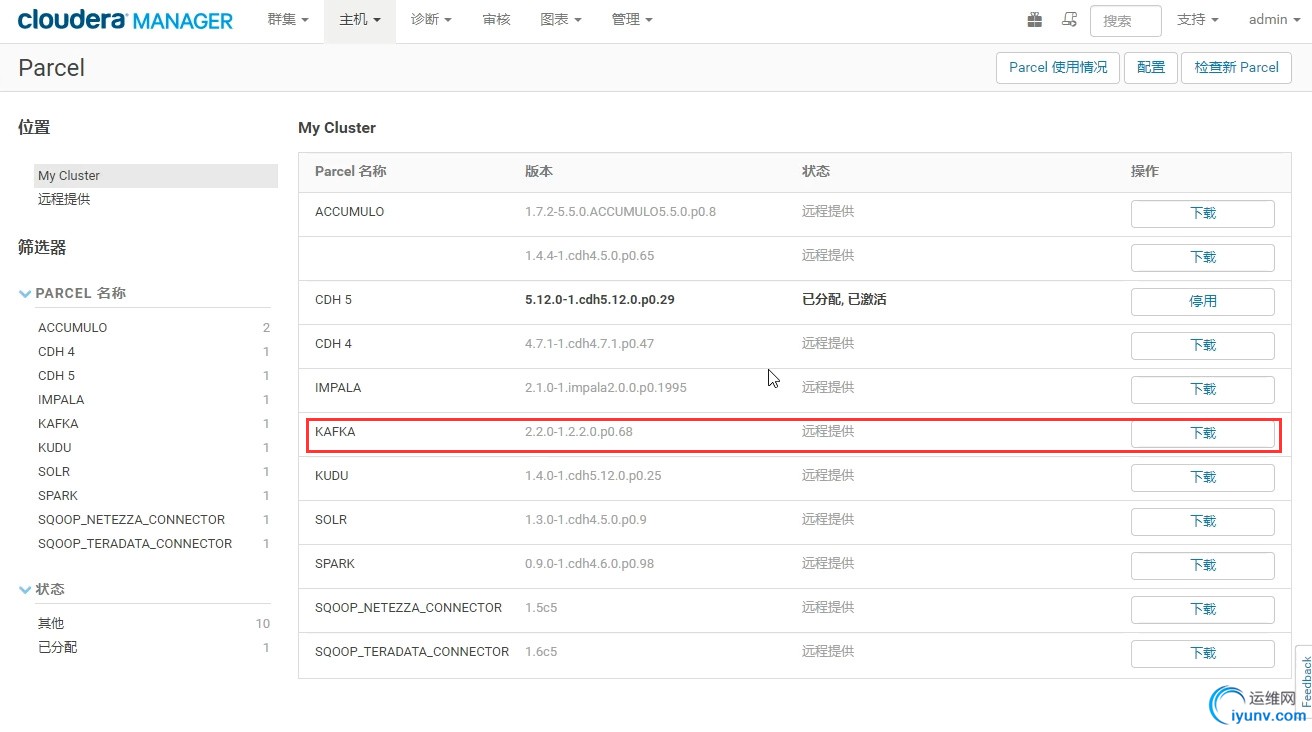The height and width of the screenshot is (732, 1312).
Task: Click the Parcel 使用情况 button
Action: point(1058,67)
